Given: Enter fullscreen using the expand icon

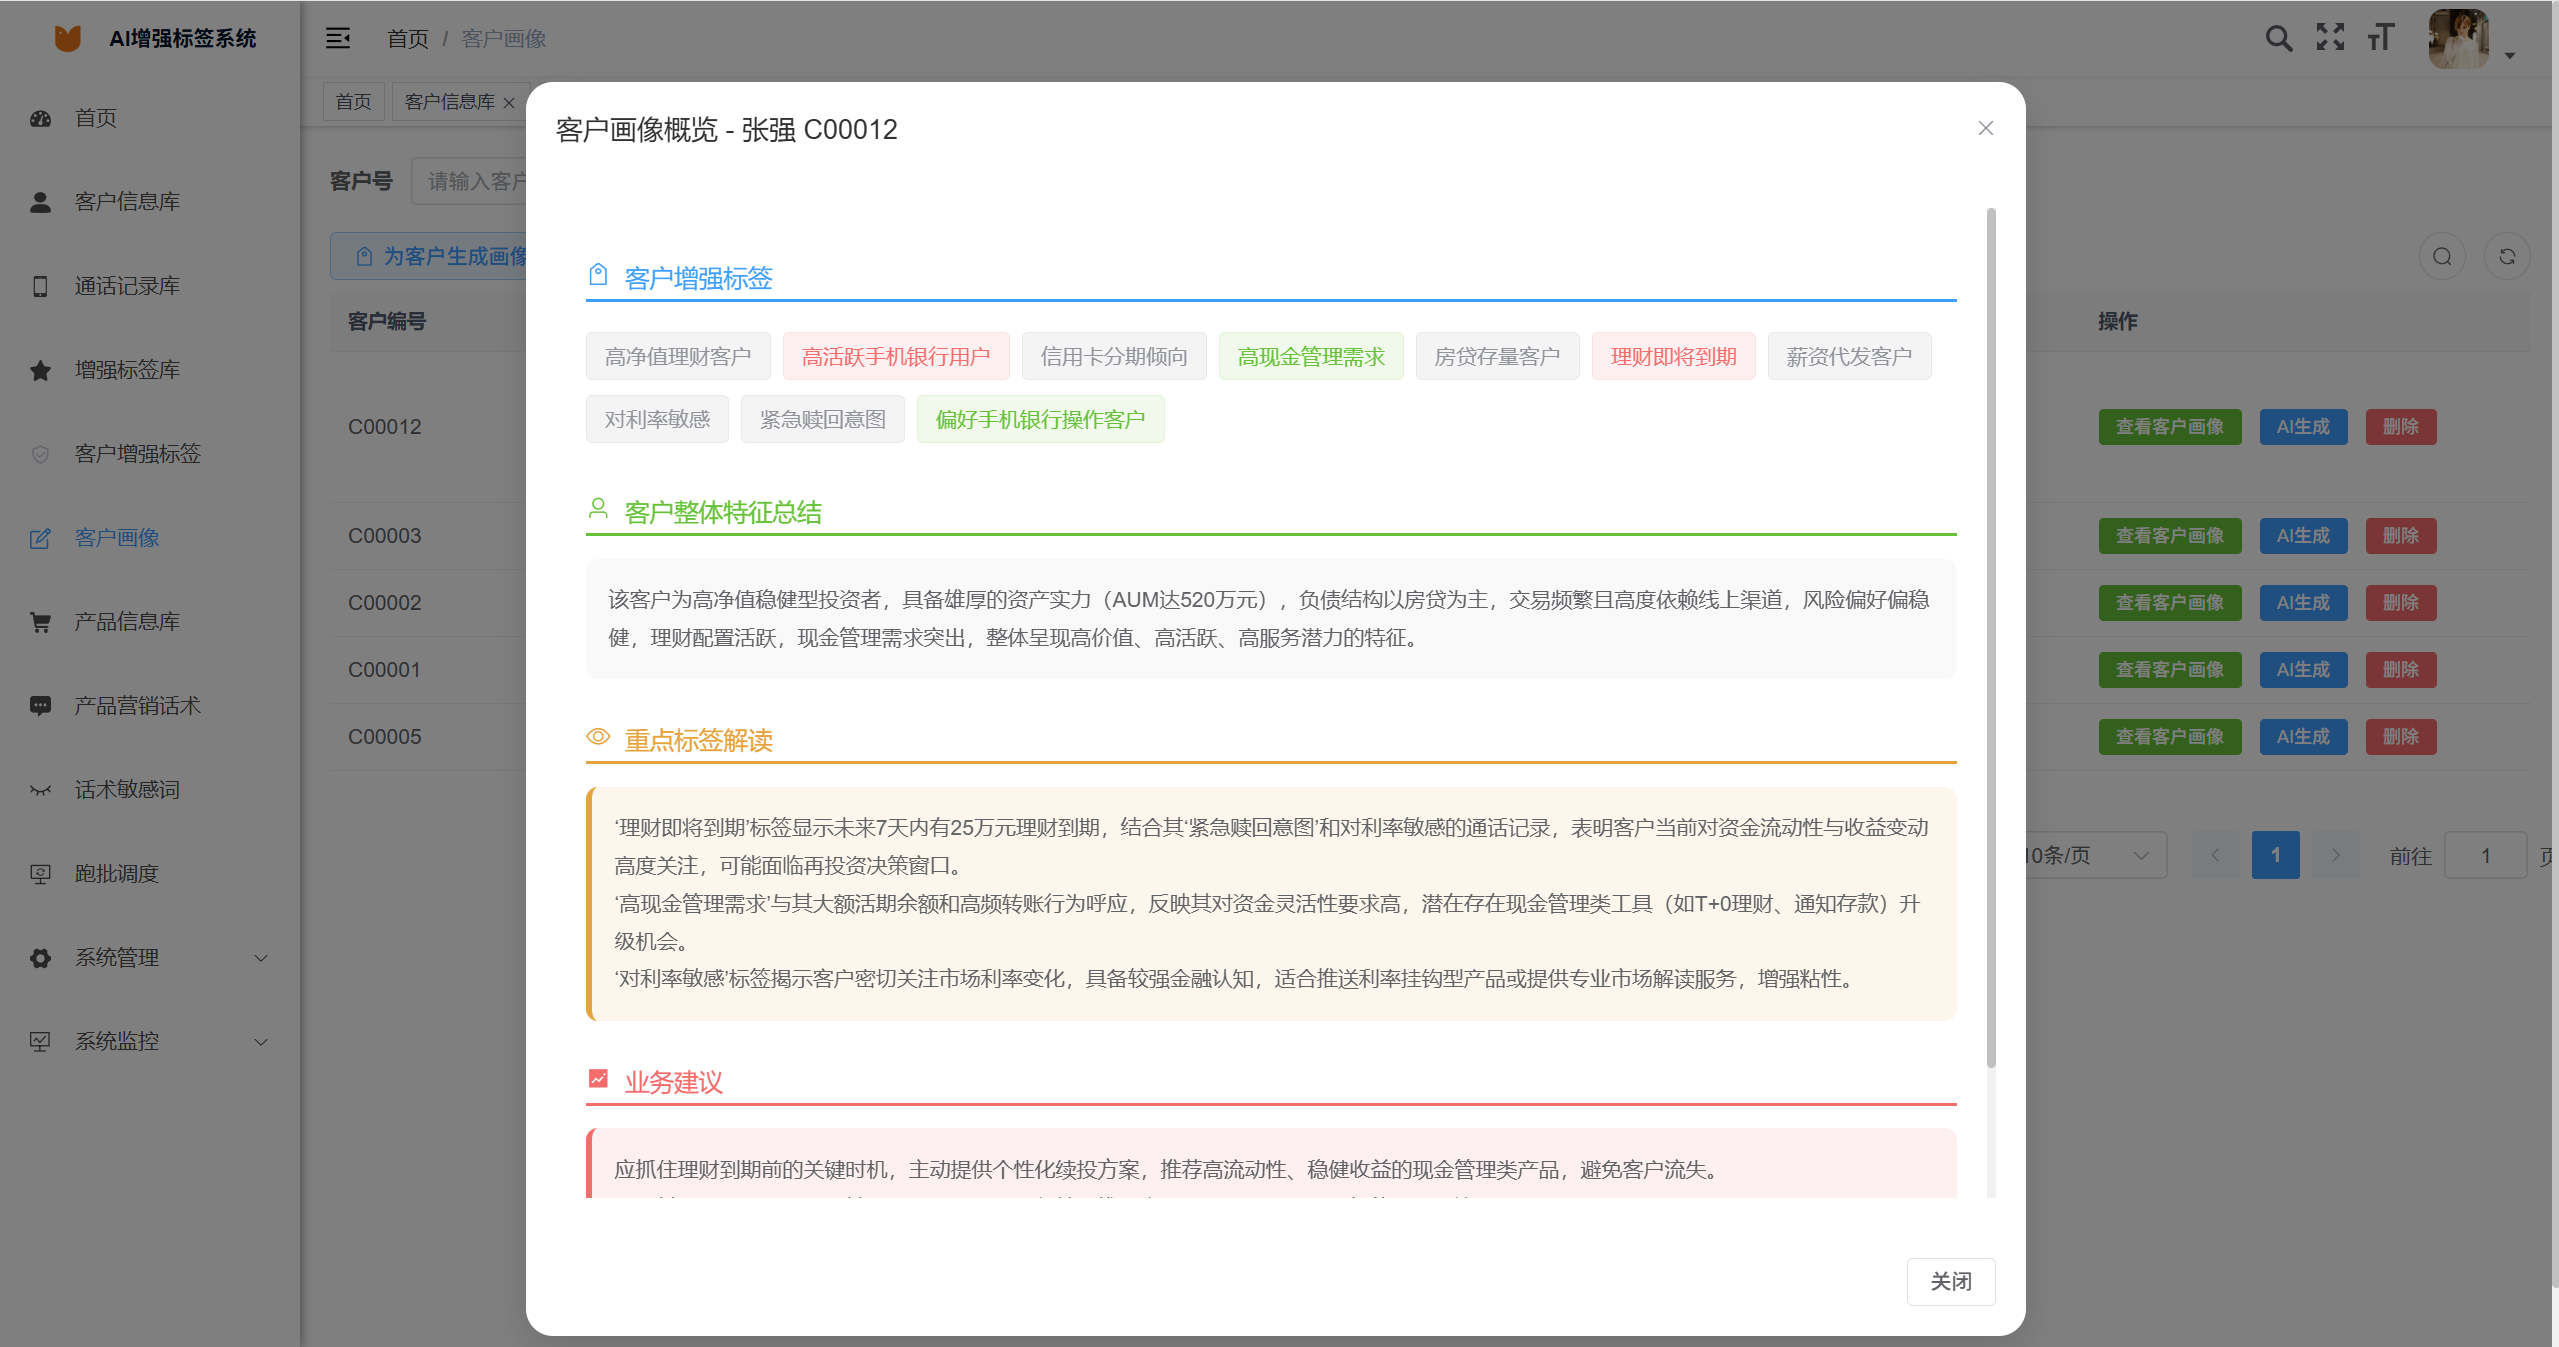Looking at the screenshot, I should (x=2330, y=38).
